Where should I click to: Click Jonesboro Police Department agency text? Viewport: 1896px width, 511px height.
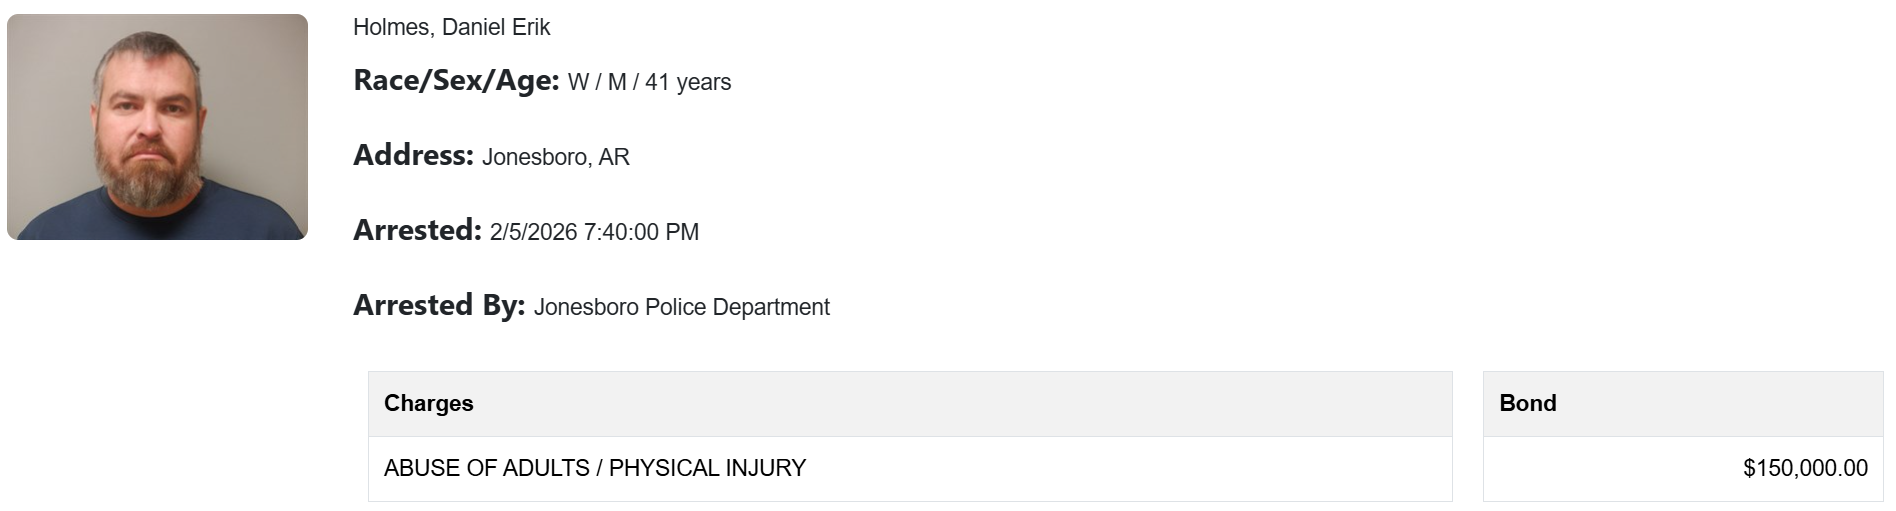(x=681, y=307)
